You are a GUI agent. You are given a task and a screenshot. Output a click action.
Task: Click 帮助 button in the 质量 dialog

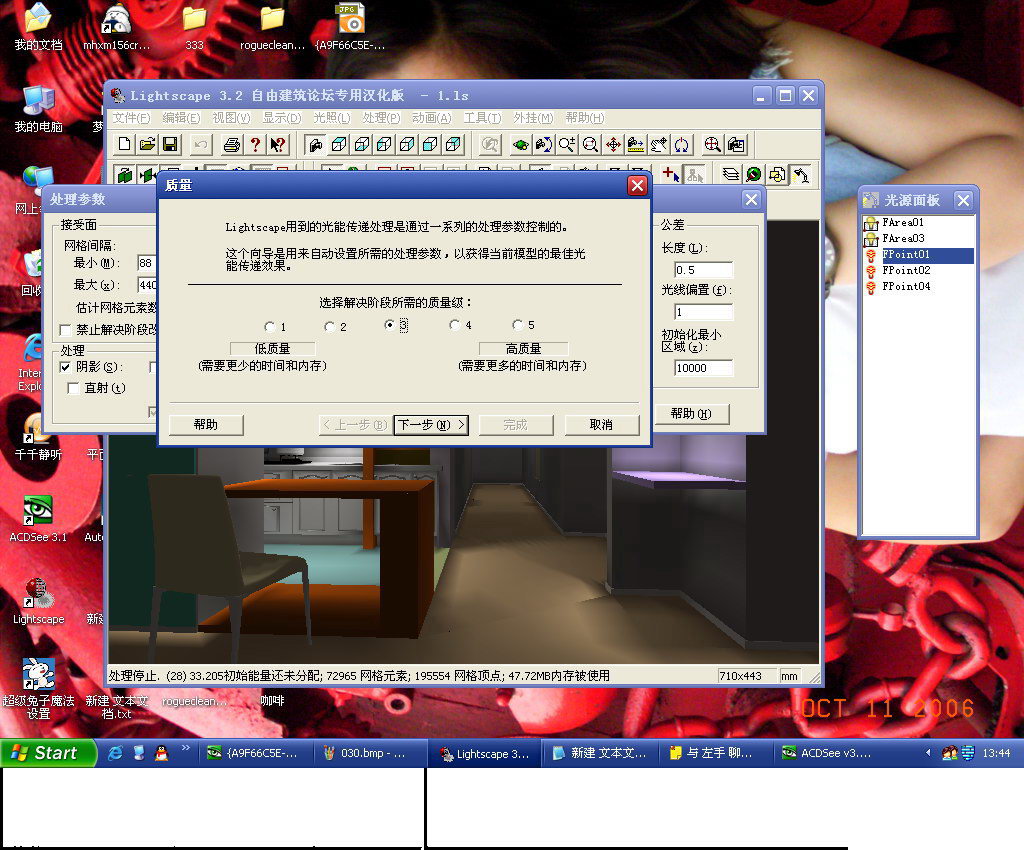tap(206, 425)
